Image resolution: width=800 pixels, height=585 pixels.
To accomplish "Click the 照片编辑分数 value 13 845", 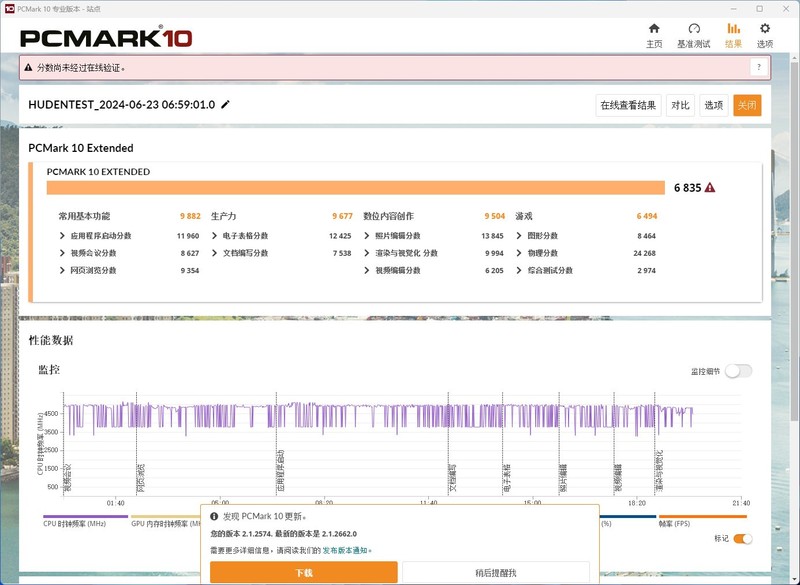I will (x=492, y=236).
